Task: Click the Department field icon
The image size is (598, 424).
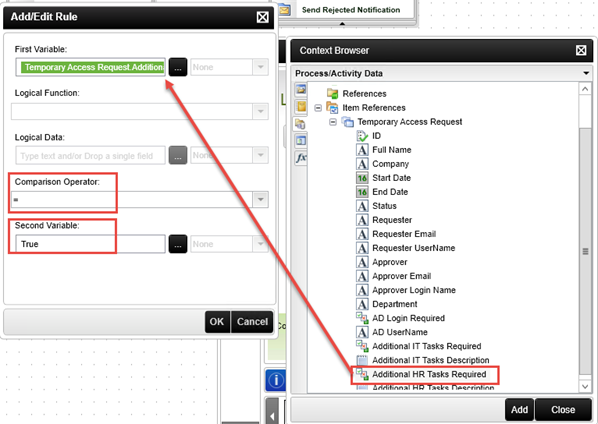Action: point(362,304)
